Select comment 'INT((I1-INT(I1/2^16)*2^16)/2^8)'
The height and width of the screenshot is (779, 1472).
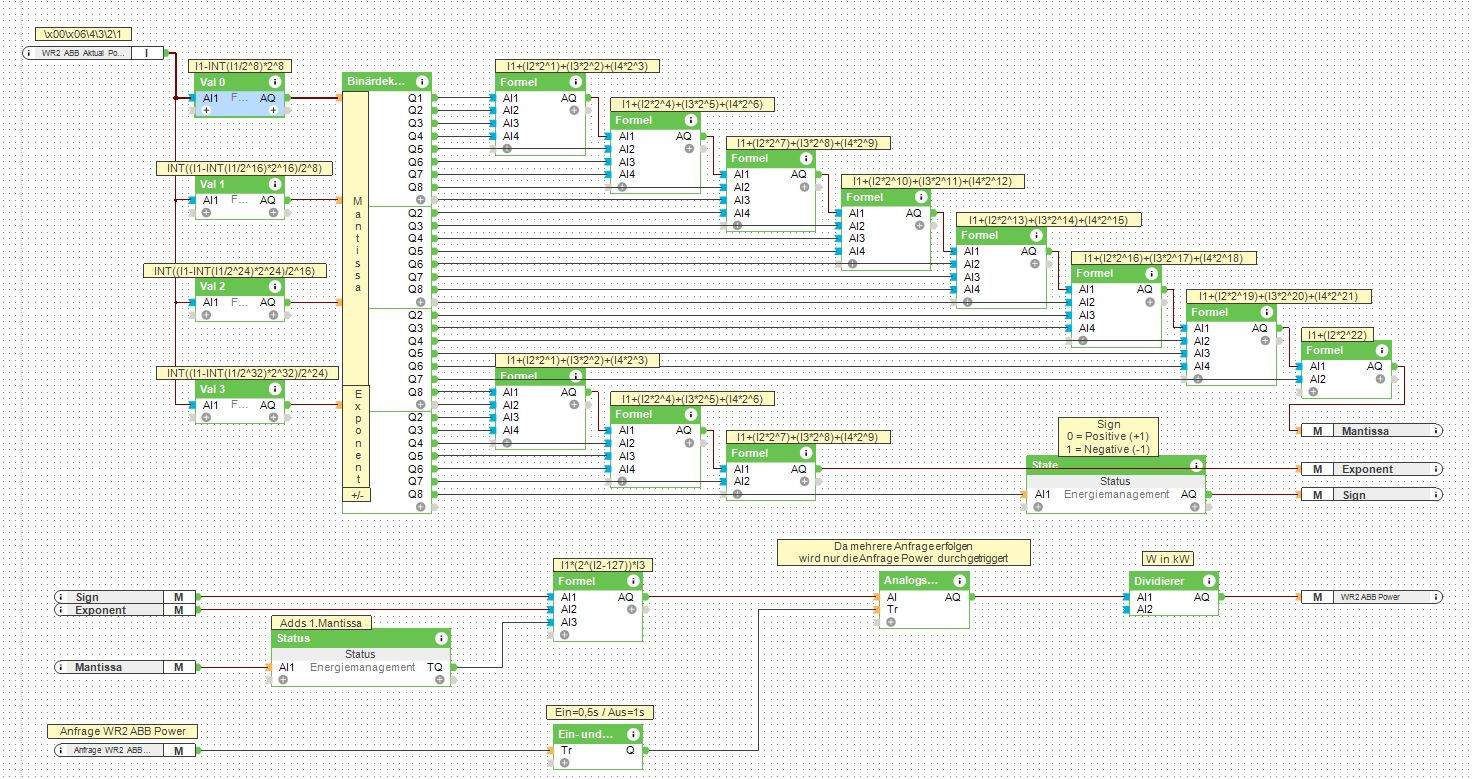pyautogui.click(x=245, y=168)
